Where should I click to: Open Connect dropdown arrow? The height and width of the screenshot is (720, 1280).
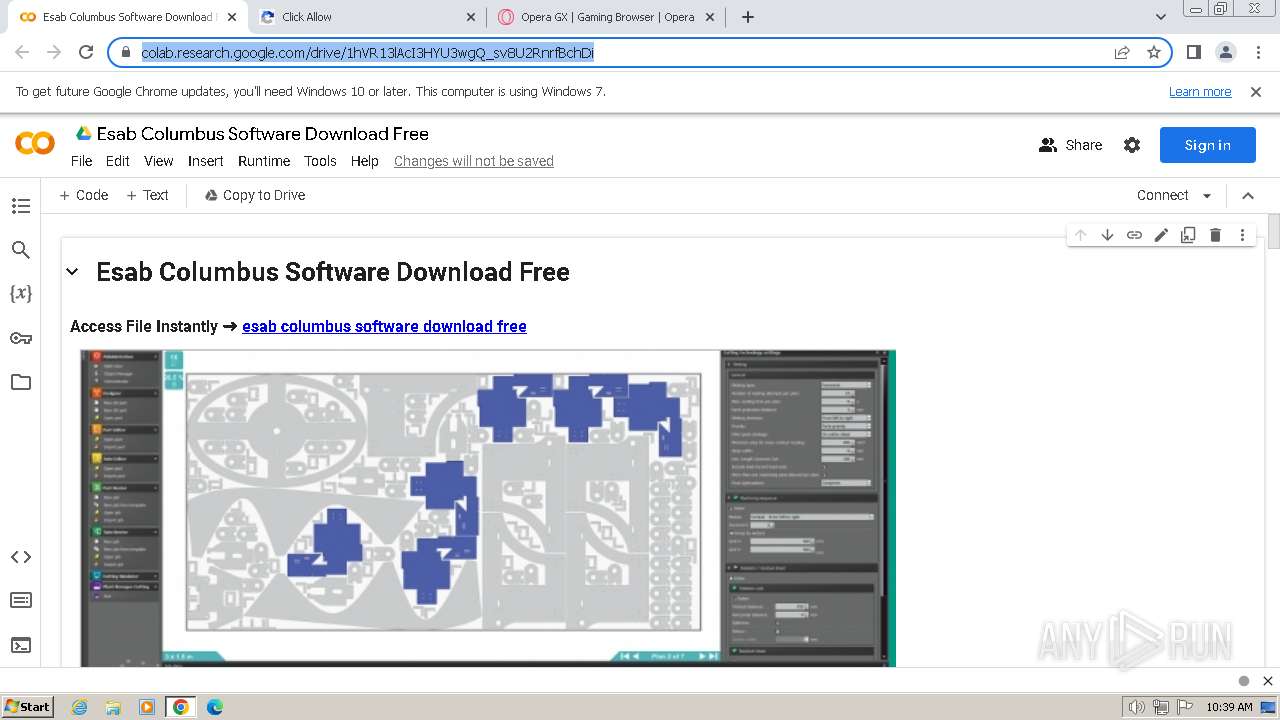pyautogui.click(x=1207, y=196)
